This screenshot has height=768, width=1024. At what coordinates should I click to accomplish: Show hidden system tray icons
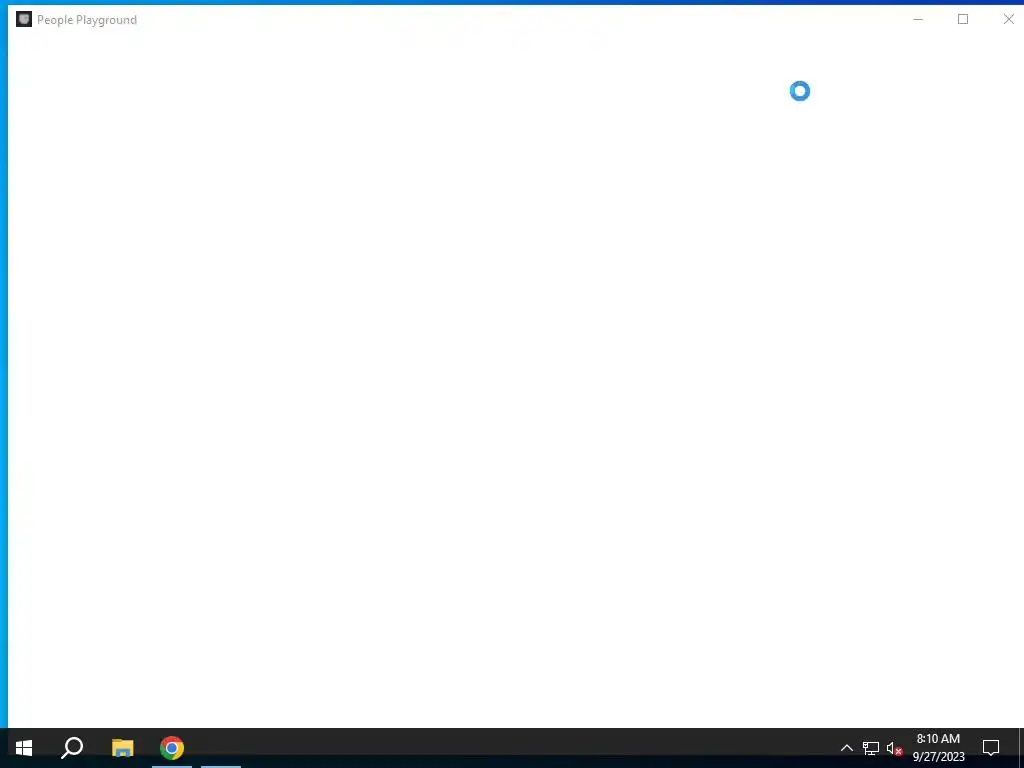[846, 748]
